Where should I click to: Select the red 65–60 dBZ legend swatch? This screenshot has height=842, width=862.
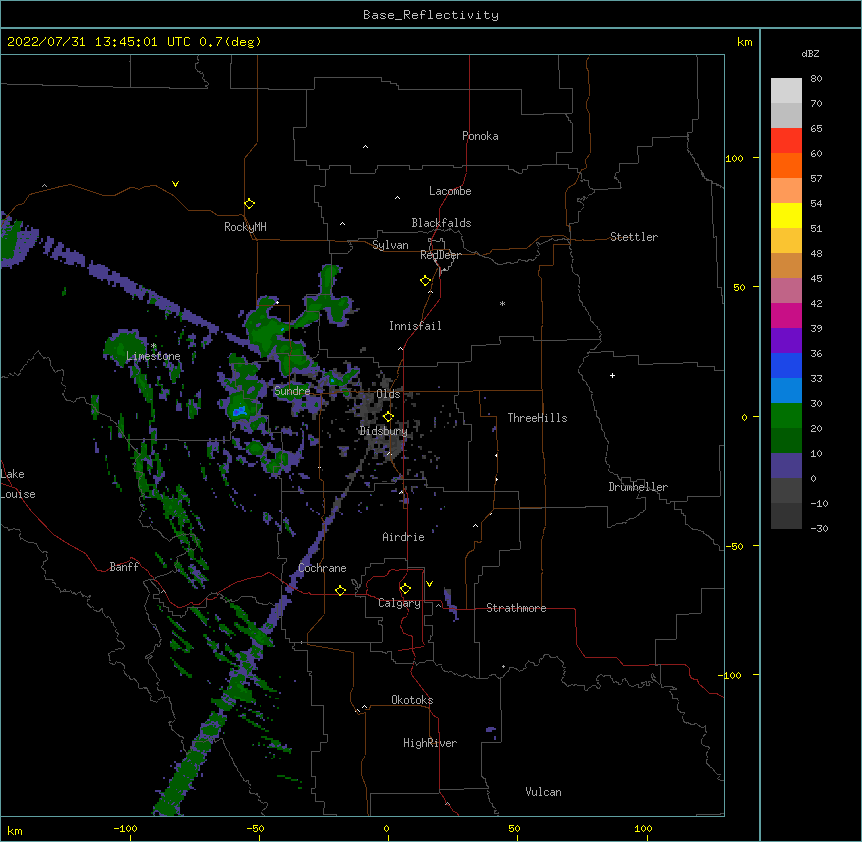click(x=786, y=141)
